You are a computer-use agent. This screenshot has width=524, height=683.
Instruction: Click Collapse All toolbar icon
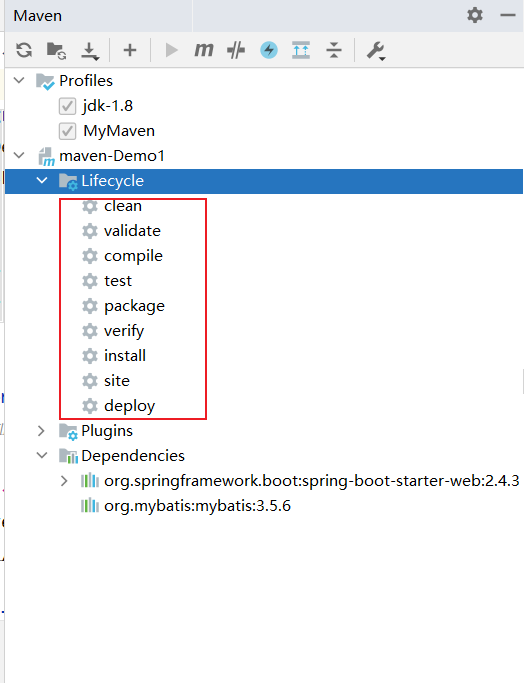(334, 50)
